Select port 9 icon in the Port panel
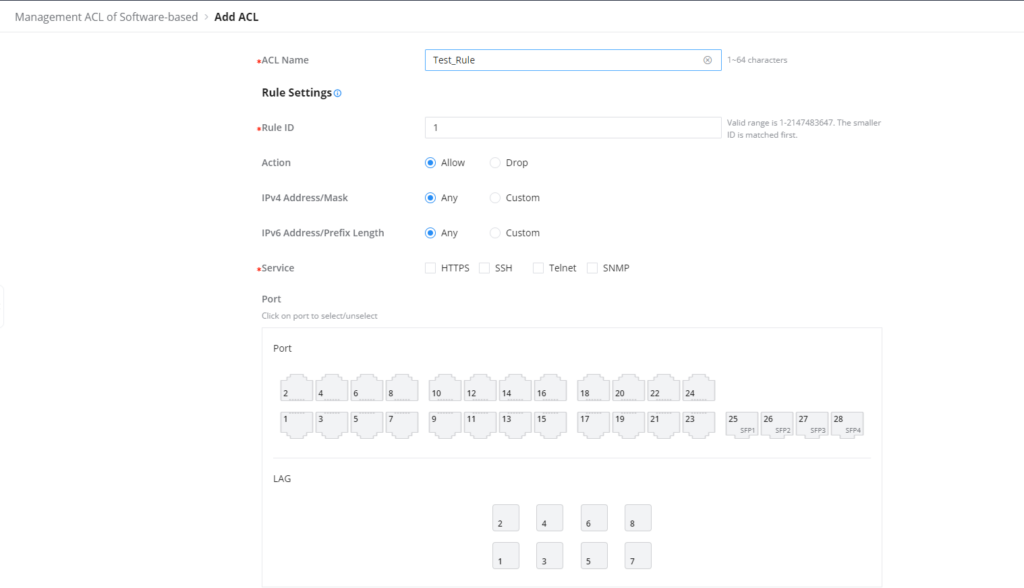 pyautogui.click(x=445, y=425)
